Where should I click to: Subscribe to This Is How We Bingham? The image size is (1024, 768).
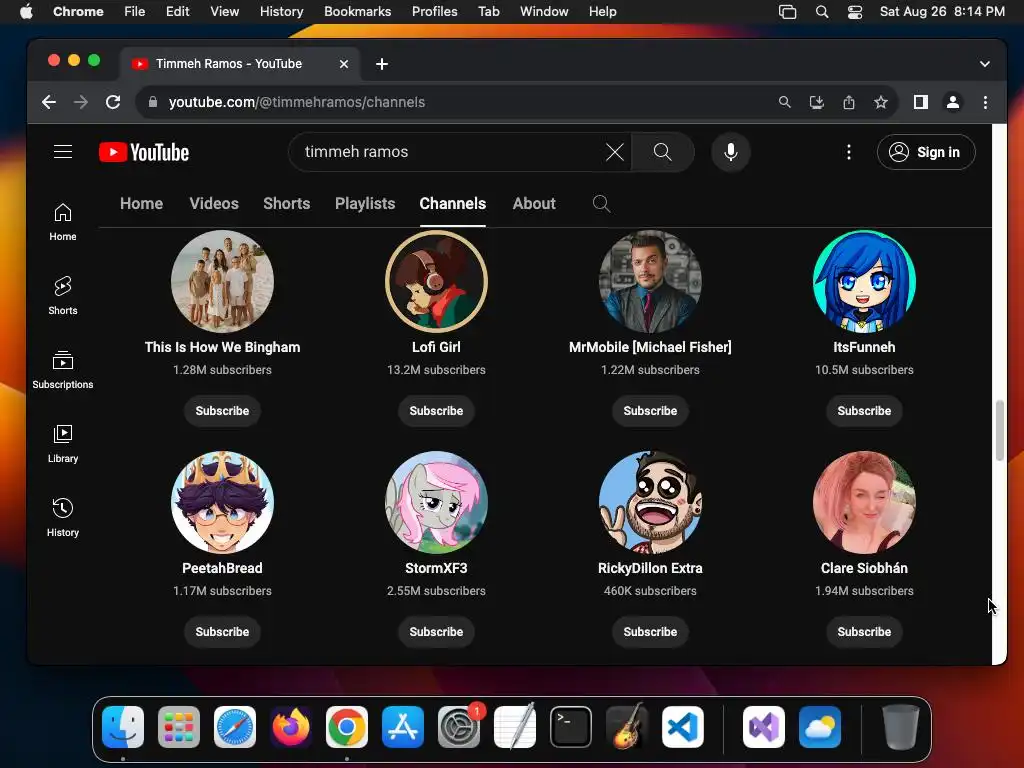(222, 411)
